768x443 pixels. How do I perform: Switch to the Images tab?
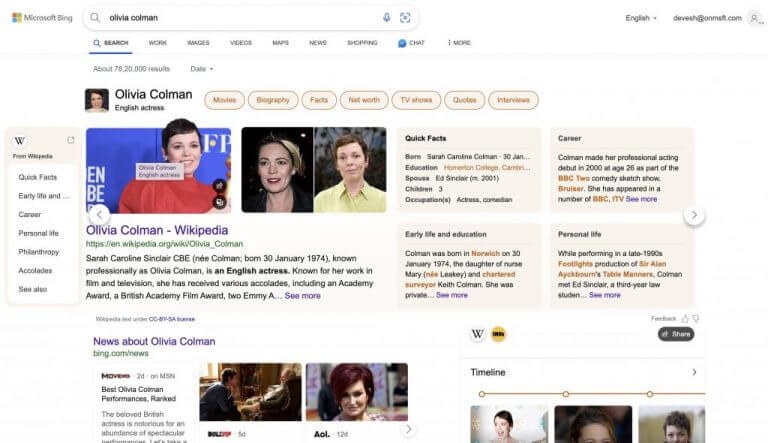[198, 43]
